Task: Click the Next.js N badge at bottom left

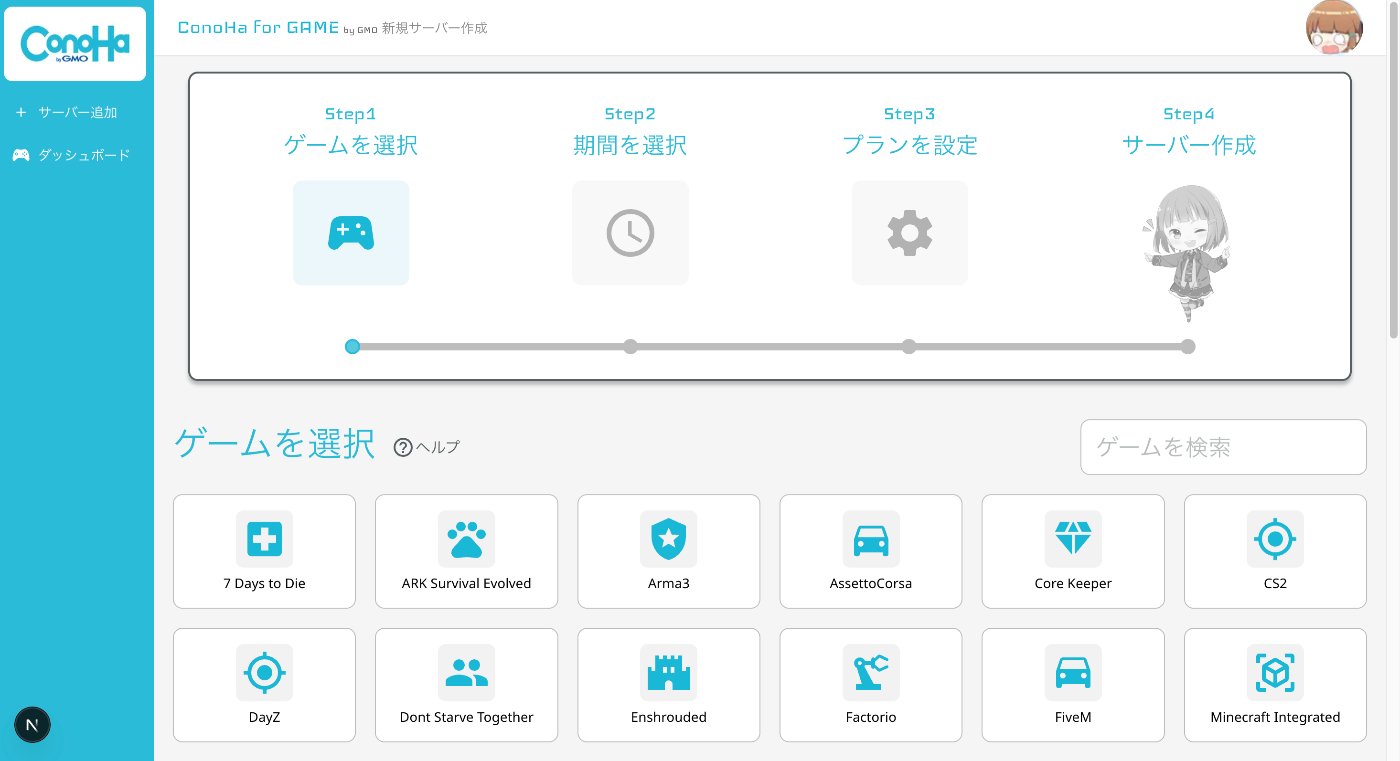Action: [x=32, y=725]
